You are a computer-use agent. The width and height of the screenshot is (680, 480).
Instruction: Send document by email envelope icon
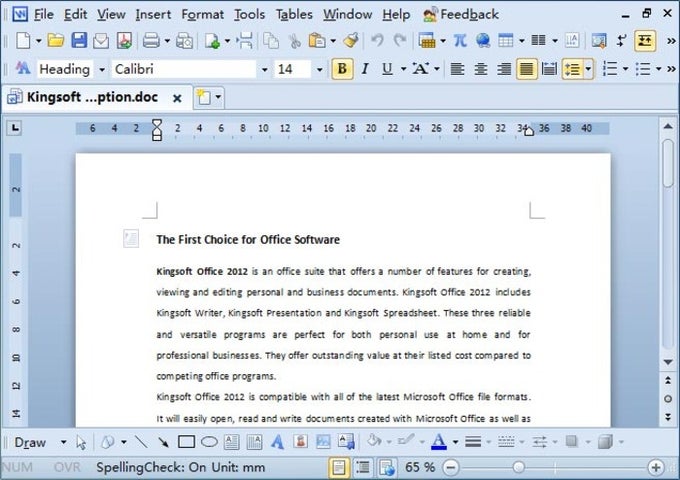pos(101,41)
